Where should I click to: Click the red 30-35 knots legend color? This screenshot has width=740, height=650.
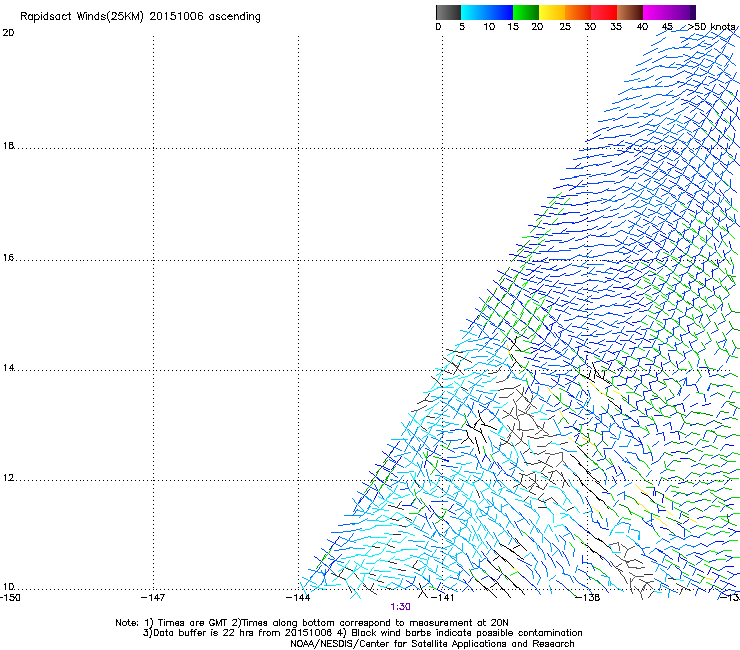click(x=604, y=12)
